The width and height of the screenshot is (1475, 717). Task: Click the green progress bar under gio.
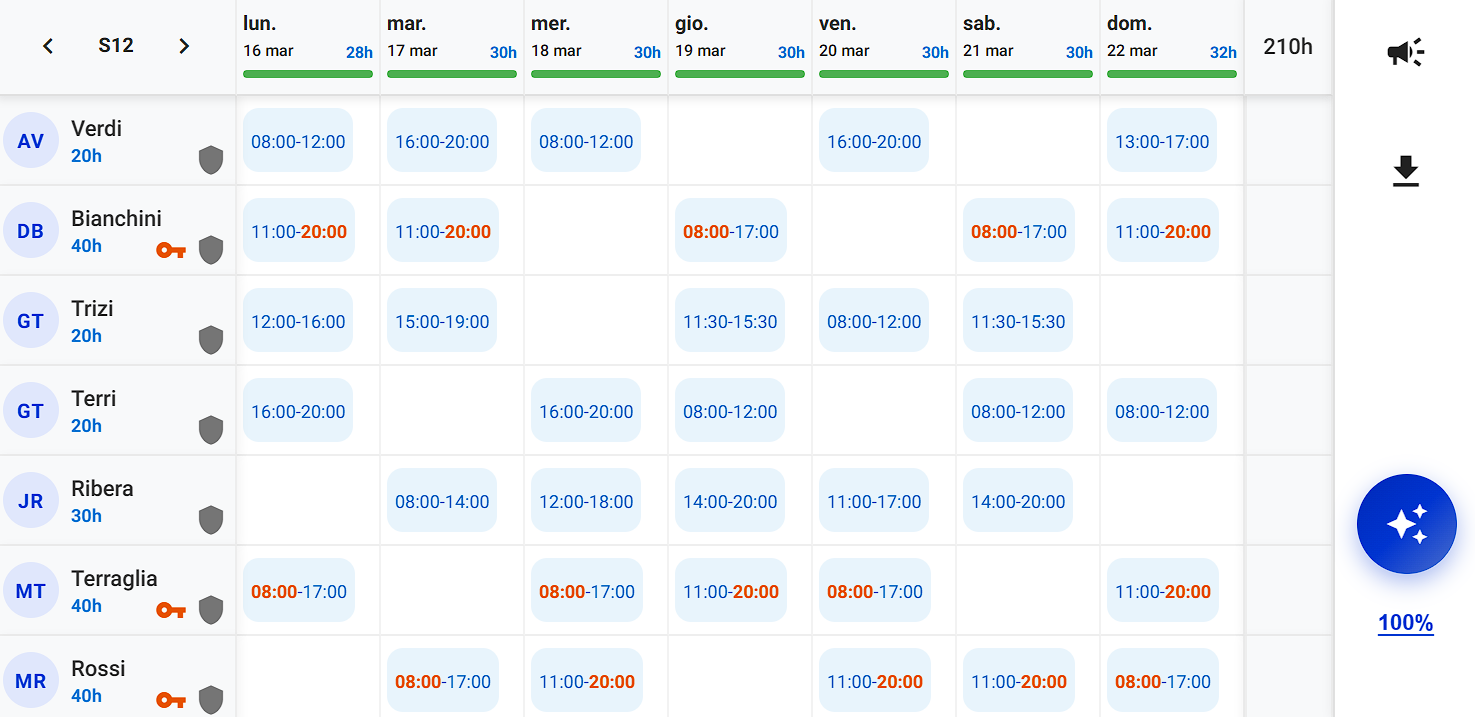739,74
